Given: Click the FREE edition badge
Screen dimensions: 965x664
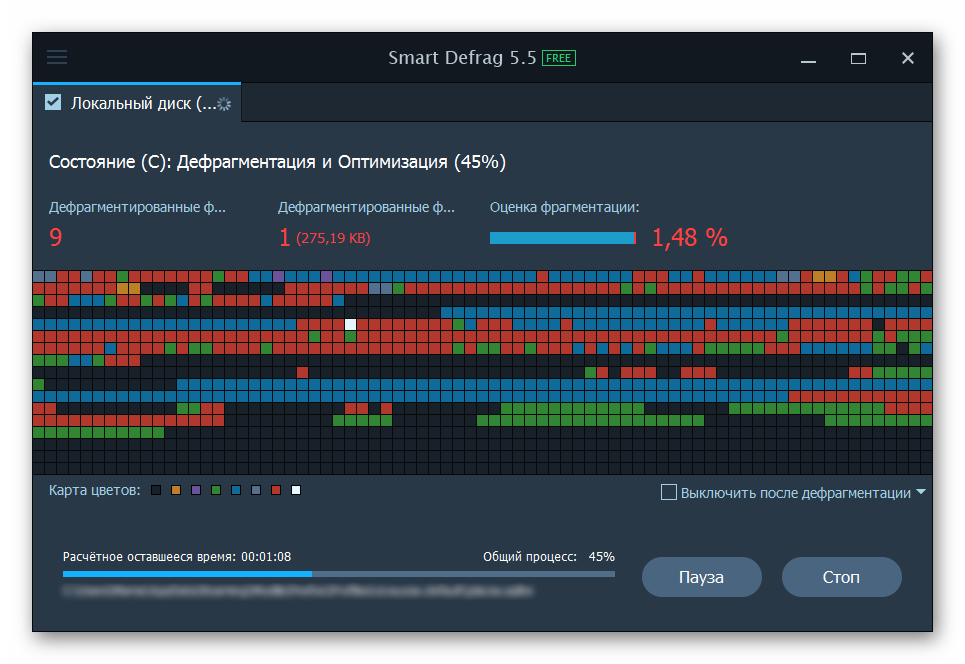Looking at the screenshot, I should [x=558, y=58].
